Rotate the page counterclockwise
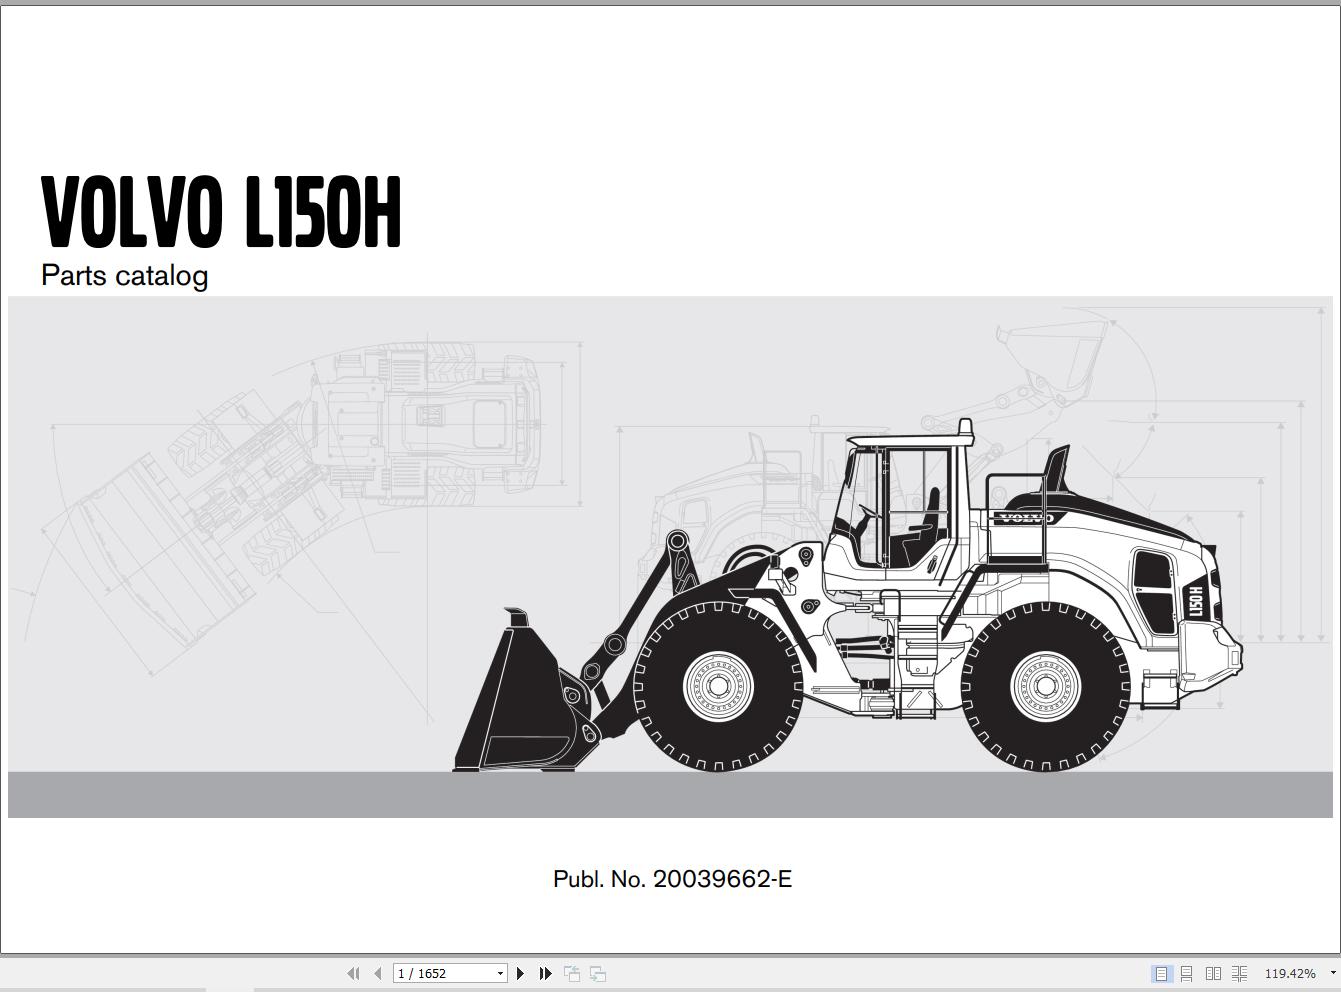 point(572,973)
